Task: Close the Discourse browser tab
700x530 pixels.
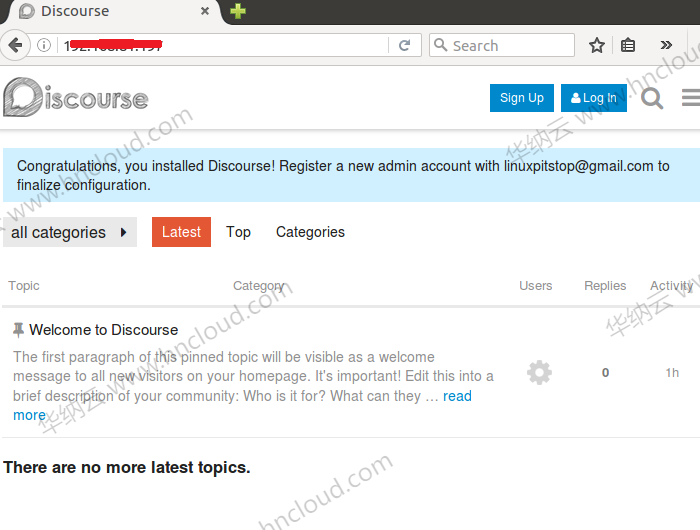Action: click(205, 11)
